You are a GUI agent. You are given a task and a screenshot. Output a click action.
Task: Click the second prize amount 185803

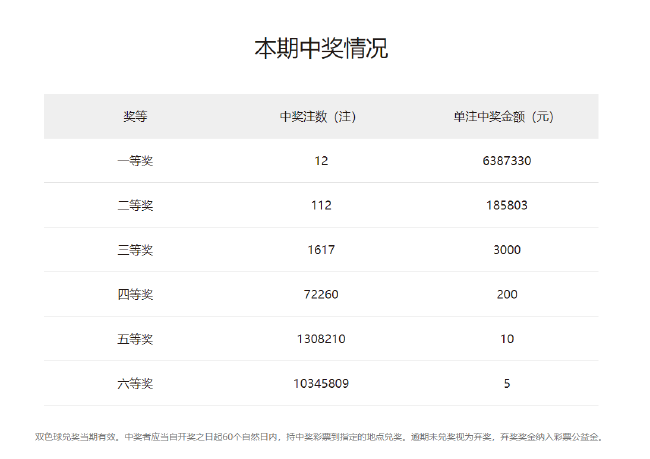pyautogui.click(x=506, y=205)
